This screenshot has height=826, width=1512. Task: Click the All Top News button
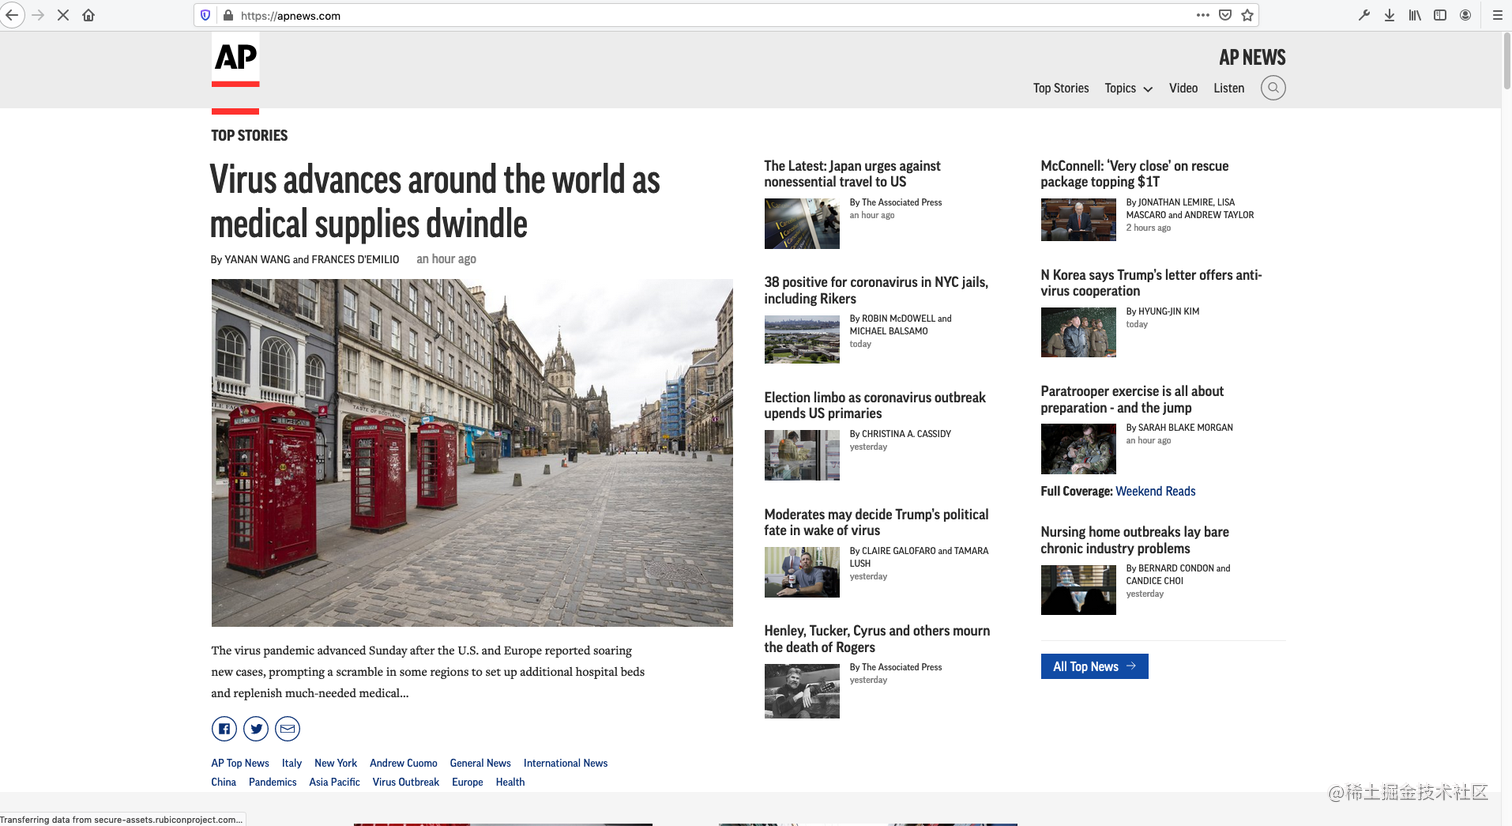coord(1094,666)
